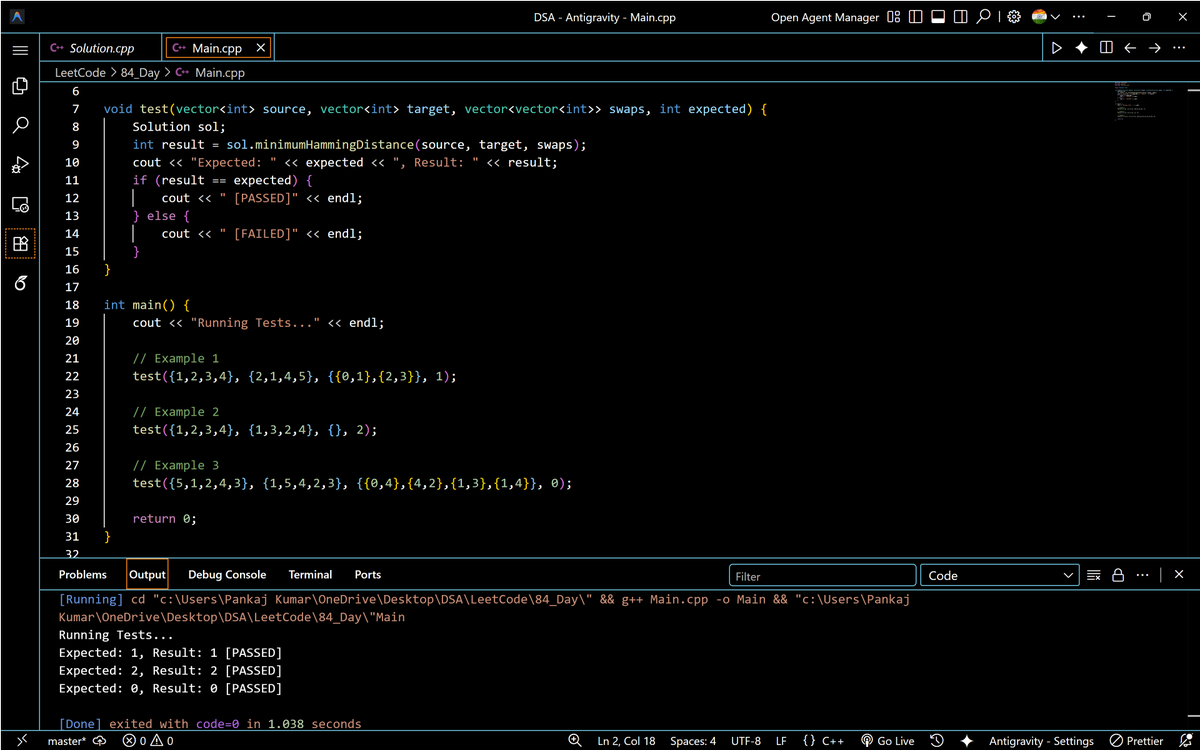Open the Ports panel tab

(368, 575)
